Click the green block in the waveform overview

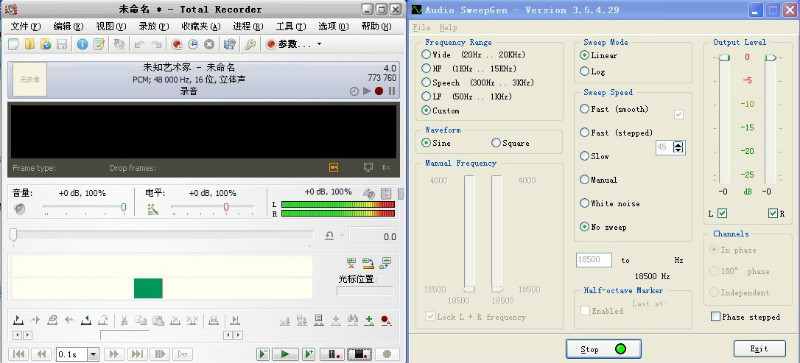(148, 288)
